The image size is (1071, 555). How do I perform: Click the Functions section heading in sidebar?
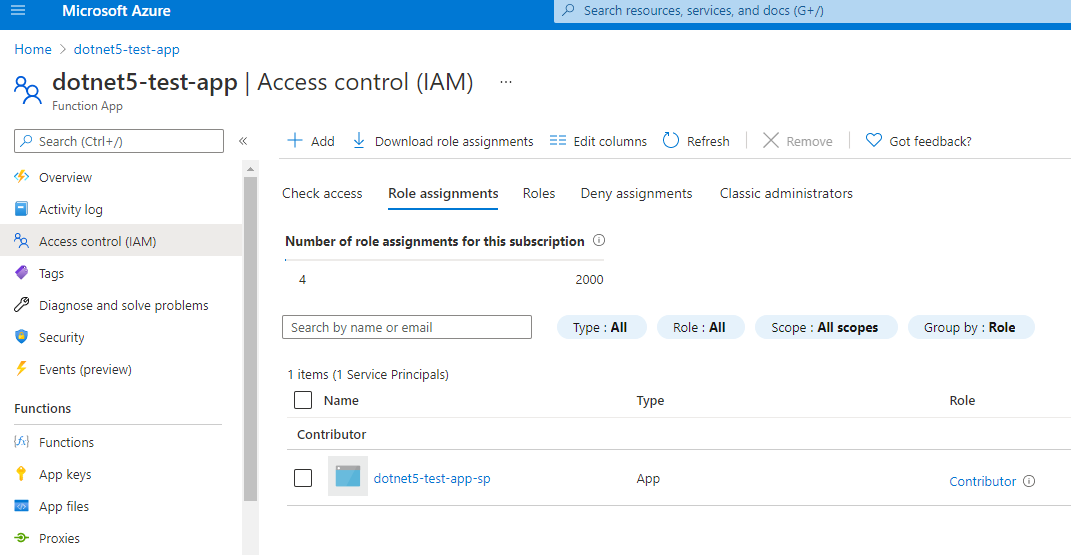point(42,408)
